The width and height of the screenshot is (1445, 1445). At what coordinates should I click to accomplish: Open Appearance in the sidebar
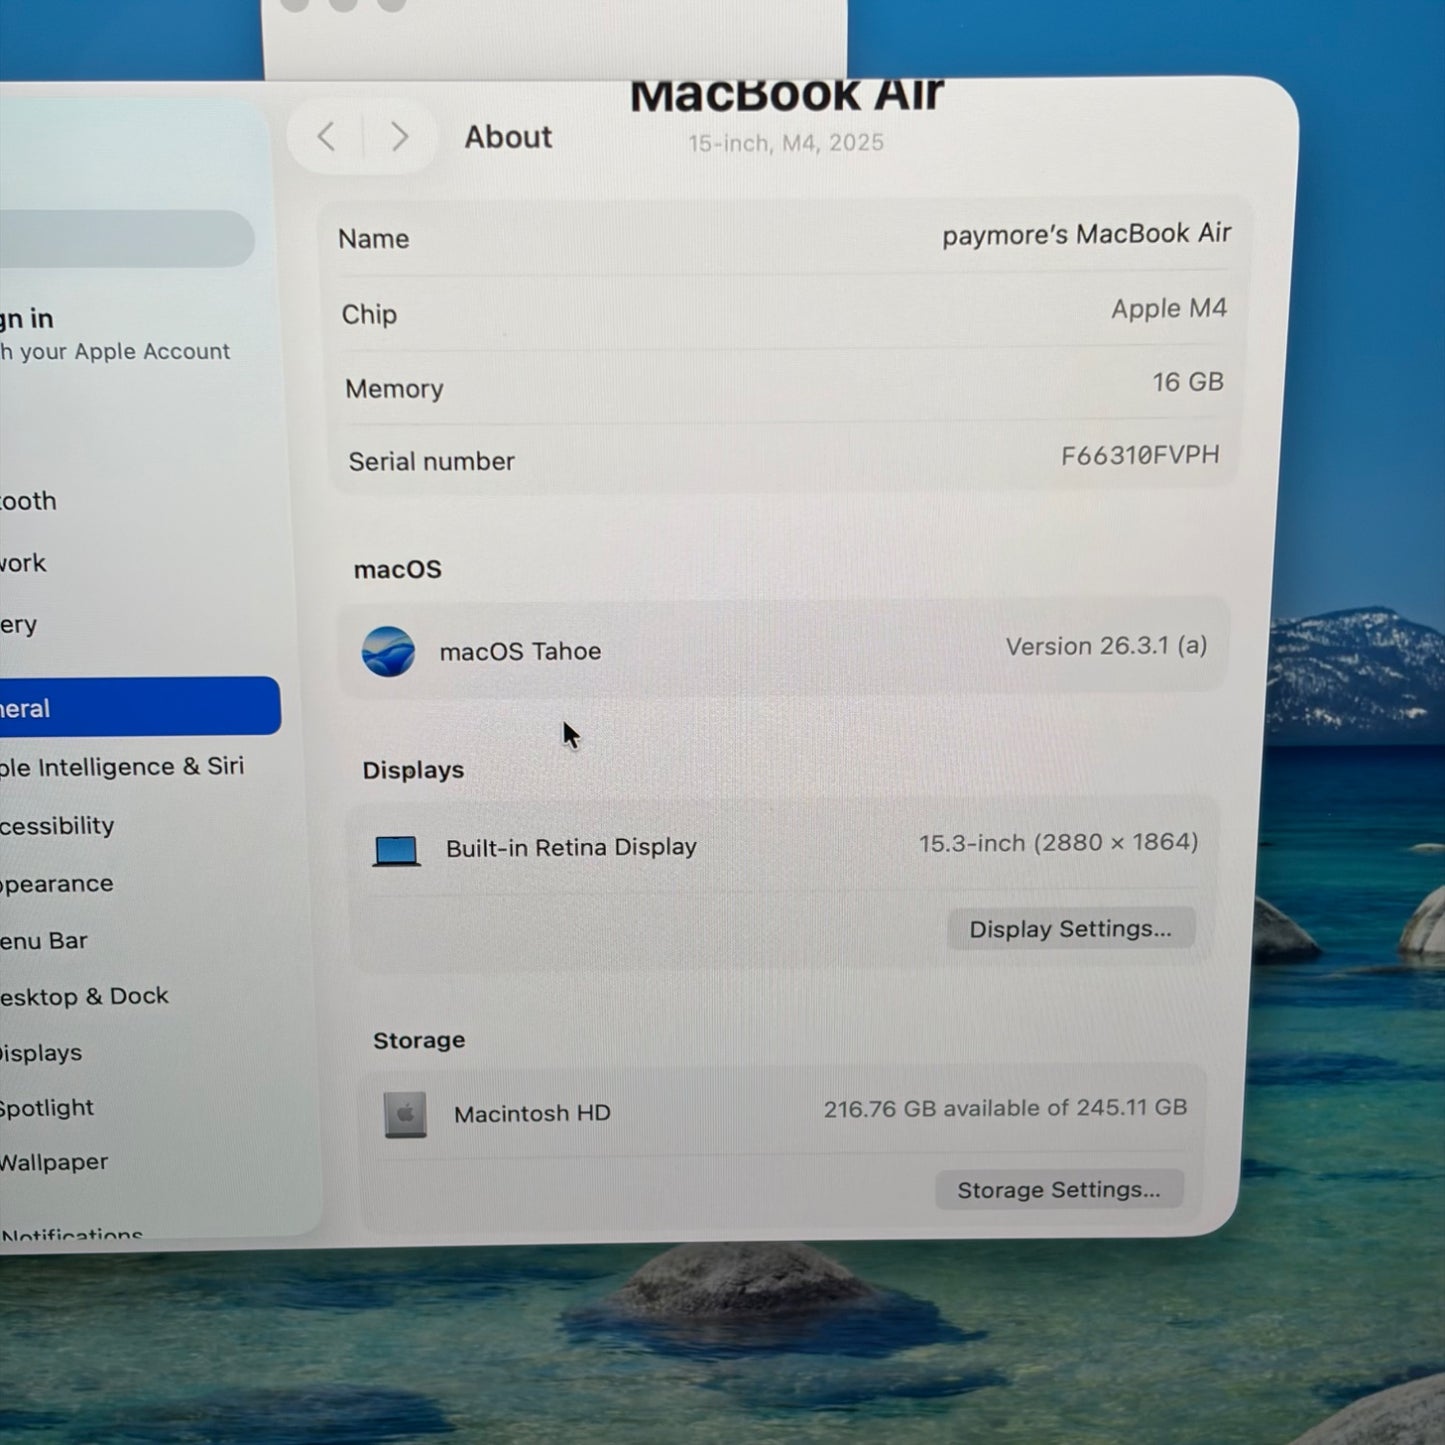pos(57,884)
